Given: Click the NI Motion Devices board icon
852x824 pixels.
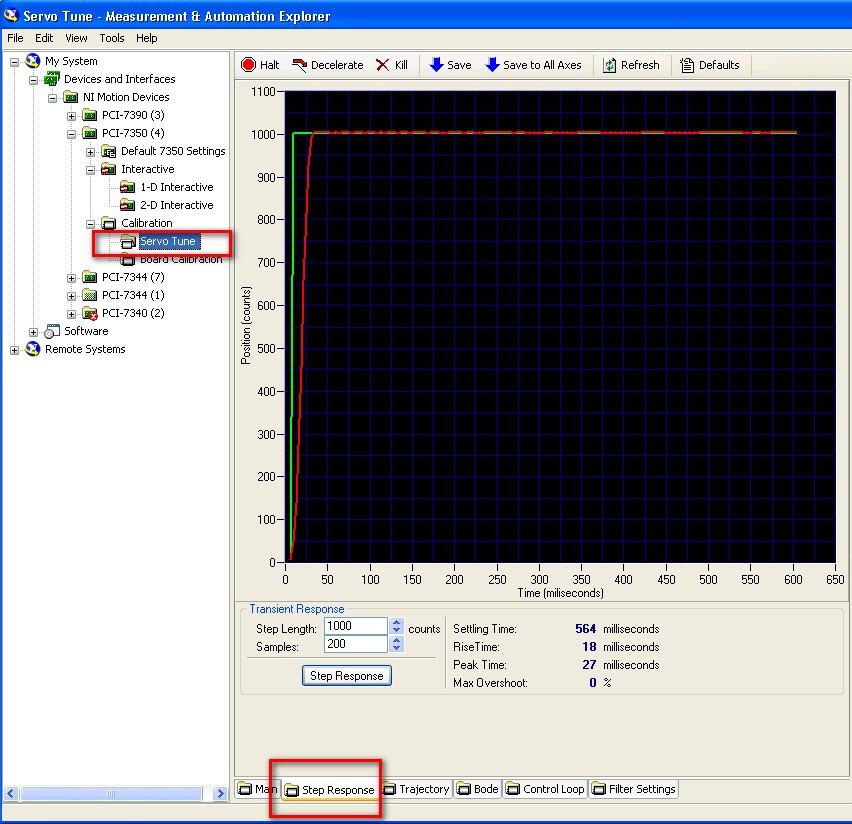Looking at the screenshot, I should pos(71,97).
